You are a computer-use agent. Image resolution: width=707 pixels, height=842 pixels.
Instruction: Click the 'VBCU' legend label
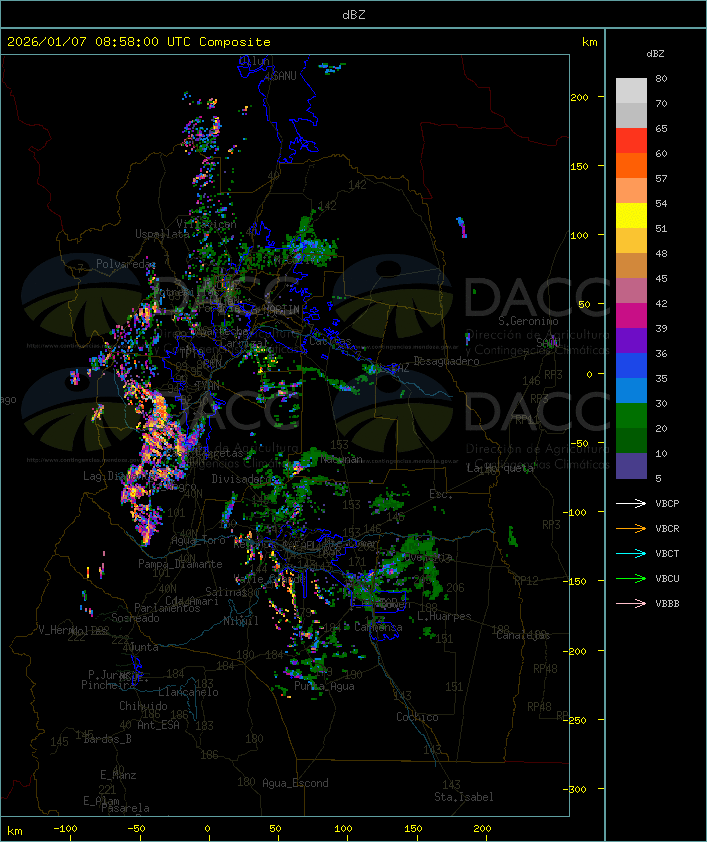667,578
